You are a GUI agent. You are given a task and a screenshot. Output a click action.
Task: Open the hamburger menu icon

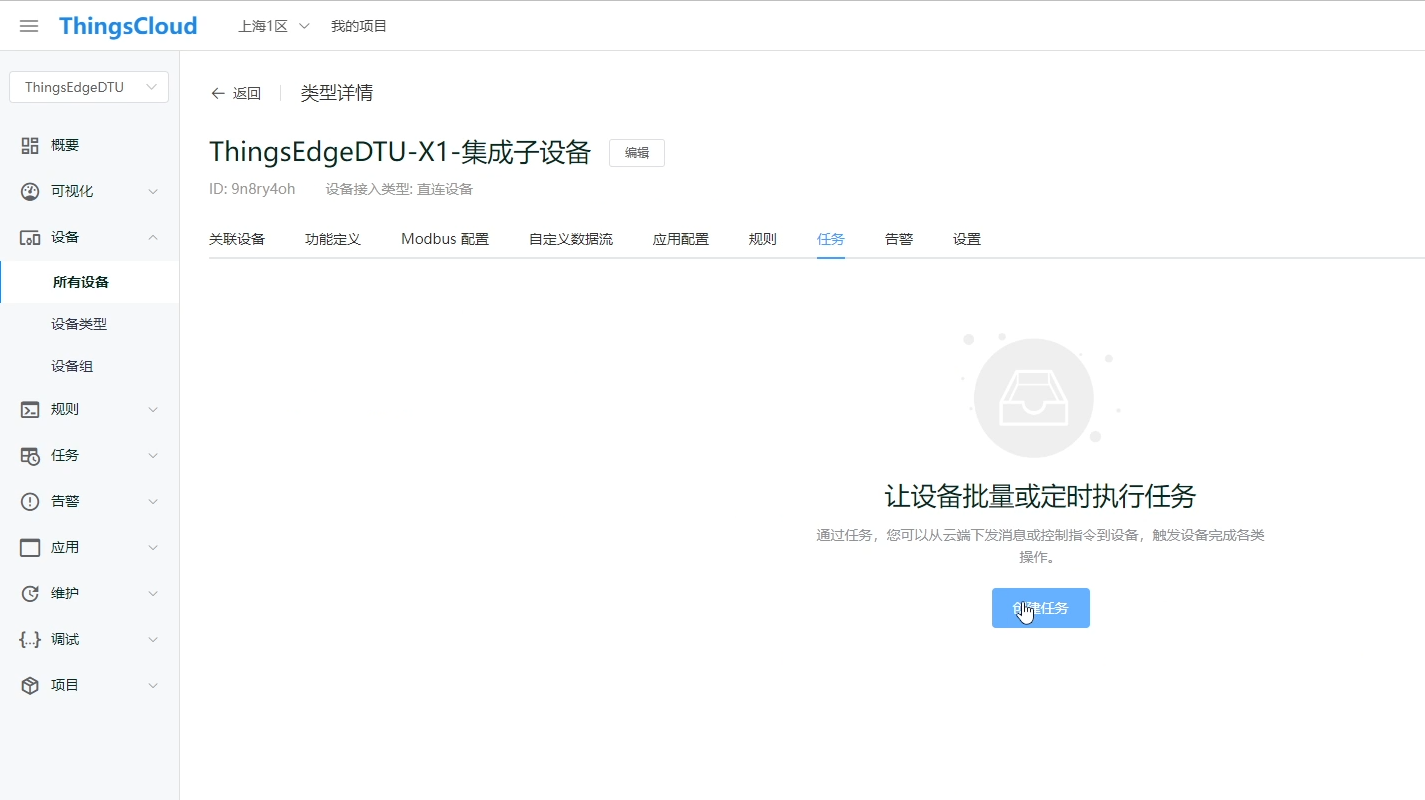coord(29,26)
